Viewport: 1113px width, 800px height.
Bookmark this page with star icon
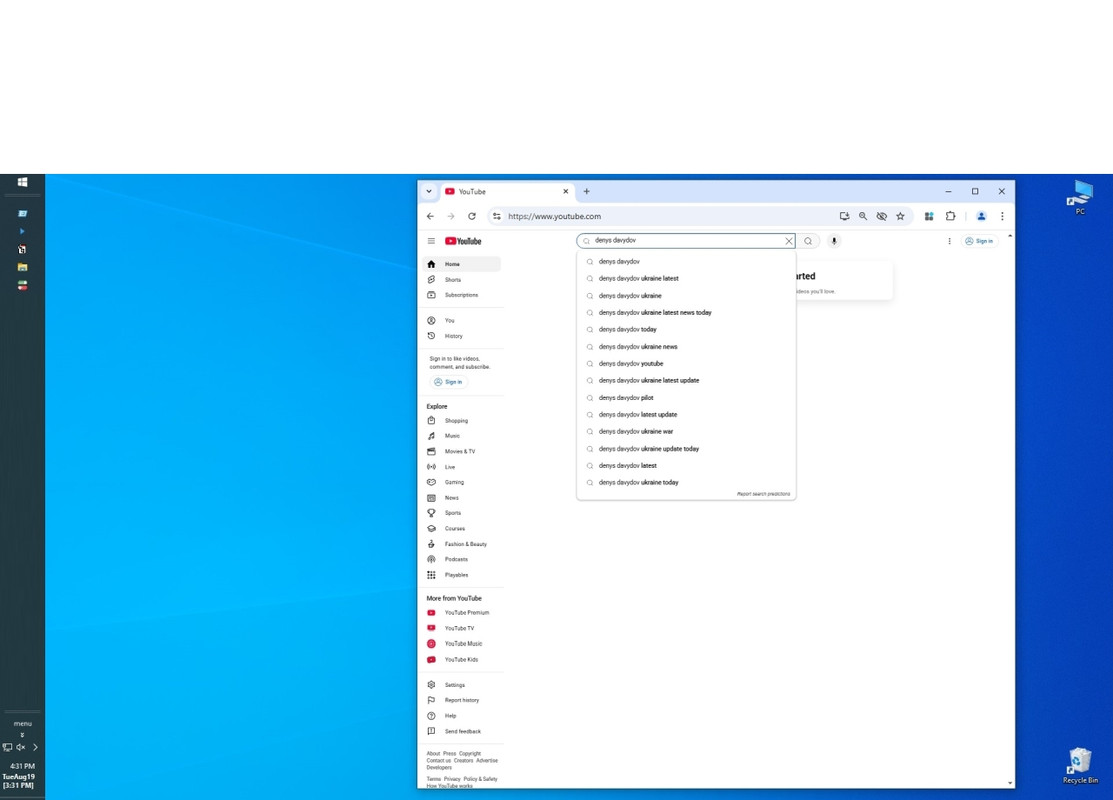coord(900,217)
